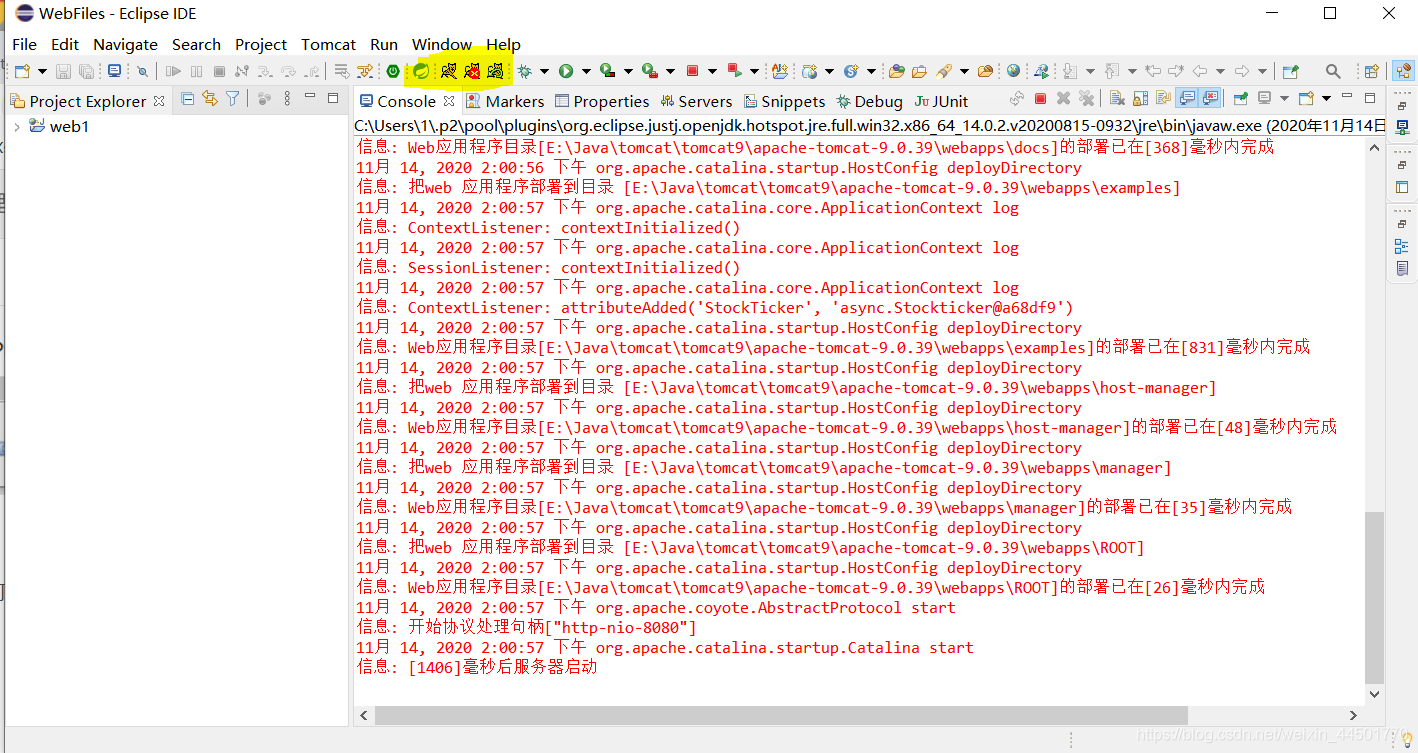The image size is (1418, 753).
Task: Click the Console horizontal scrollbar thumb
Action: pyautogui.click(x=780, y=715)
